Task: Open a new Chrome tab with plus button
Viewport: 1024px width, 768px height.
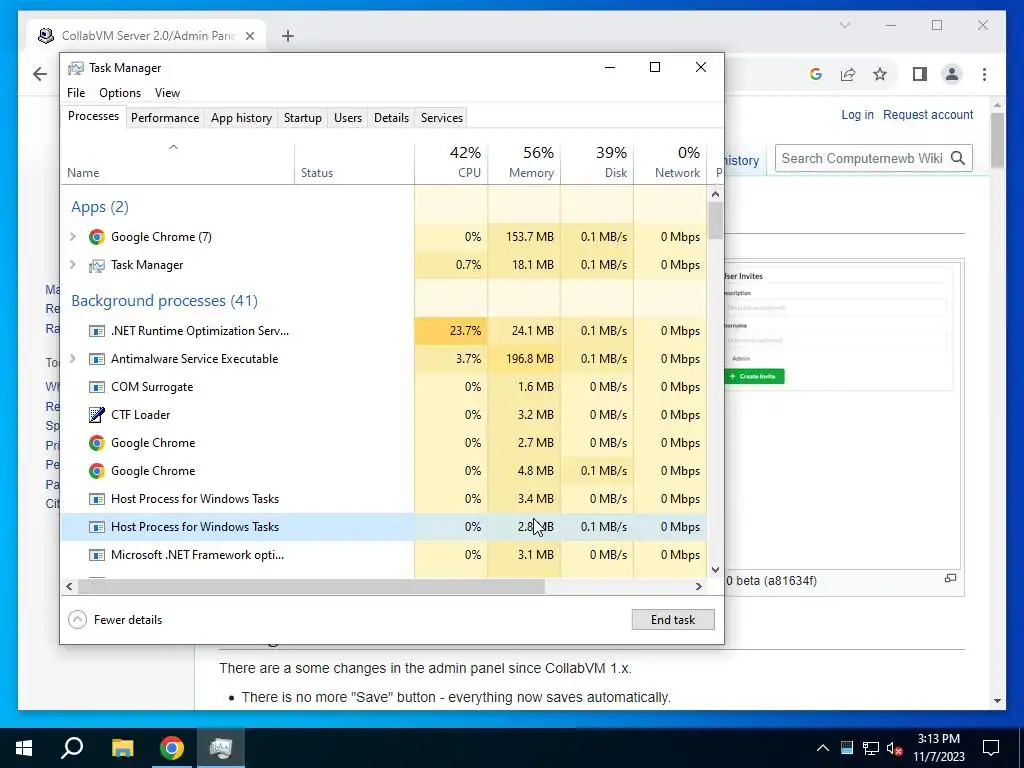Action: click(x=288, y=36)
